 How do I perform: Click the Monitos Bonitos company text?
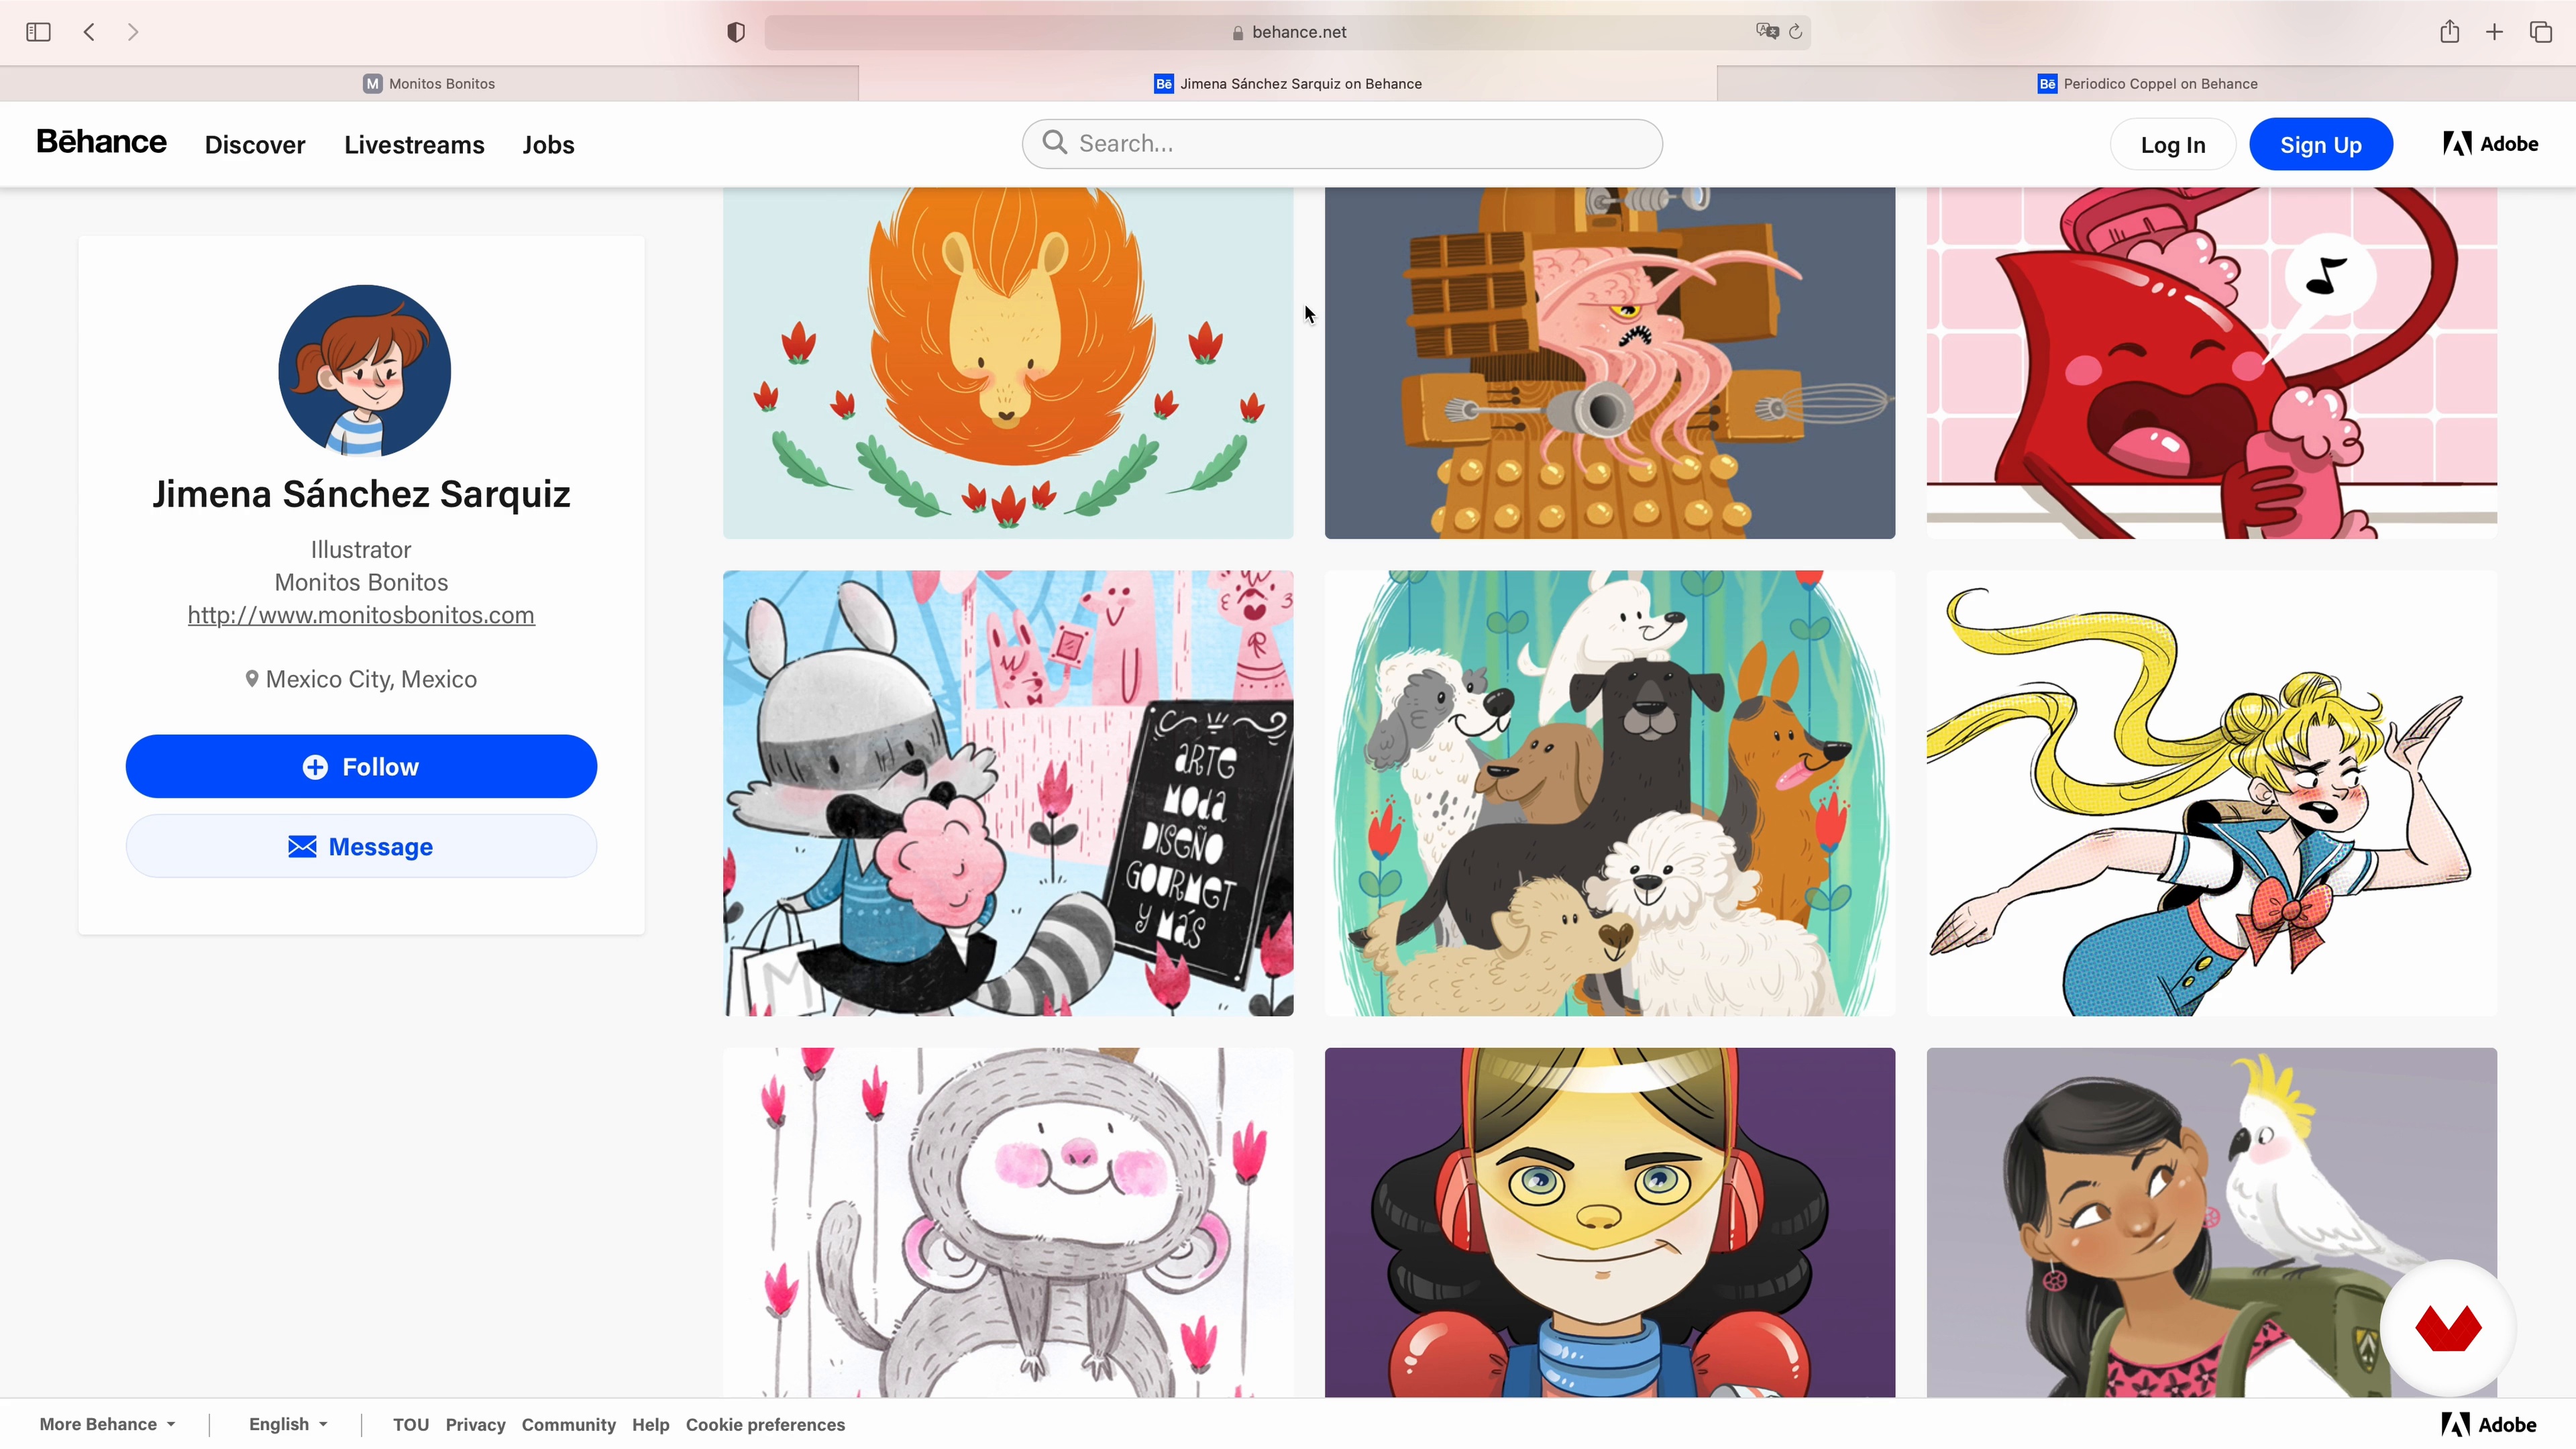click(x=361, y=582)
